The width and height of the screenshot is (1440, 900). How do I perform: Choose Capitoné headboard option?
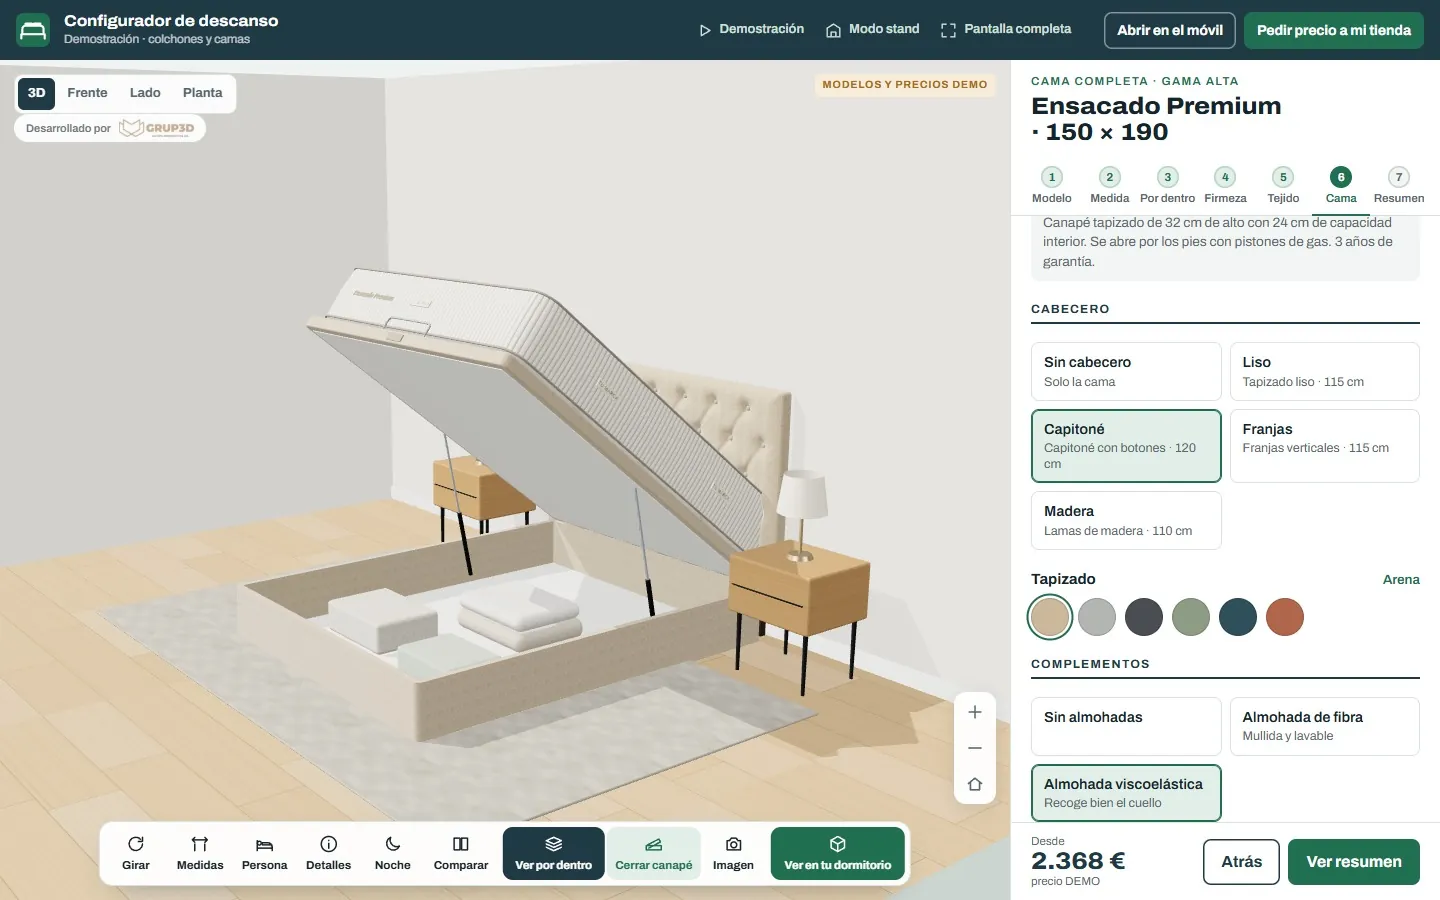[x=1126, y=446]
